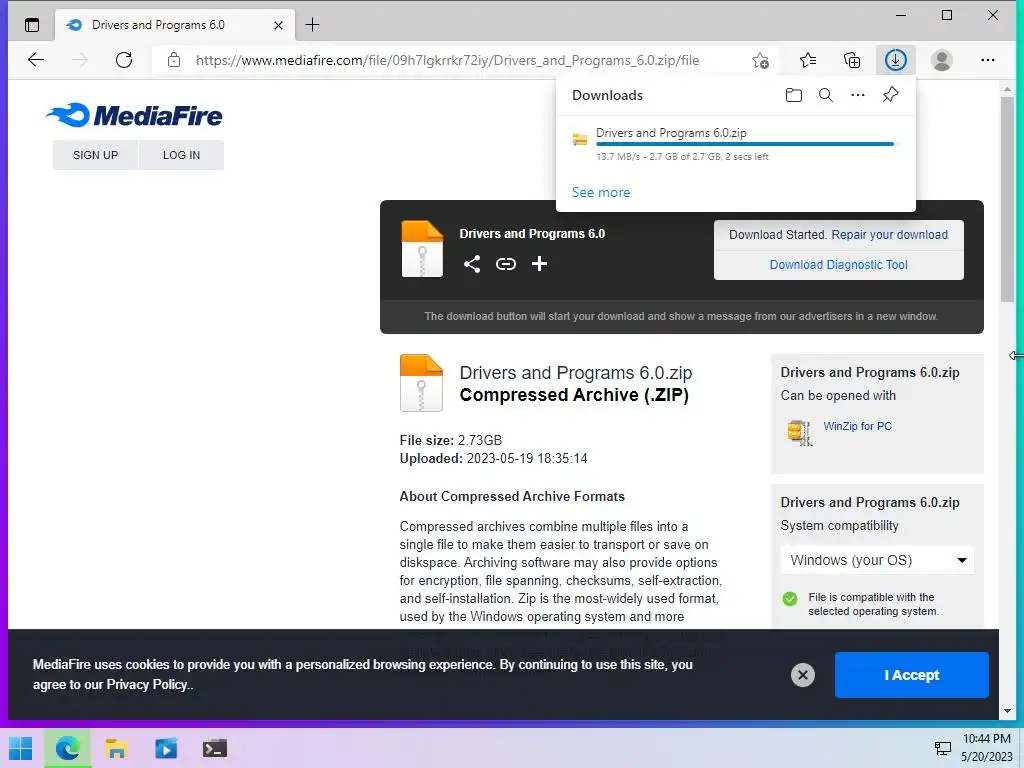Click the Uploaded 2023-05-19 date text
The width and height of the screenshot is (1024, 768).
point(493,458)
